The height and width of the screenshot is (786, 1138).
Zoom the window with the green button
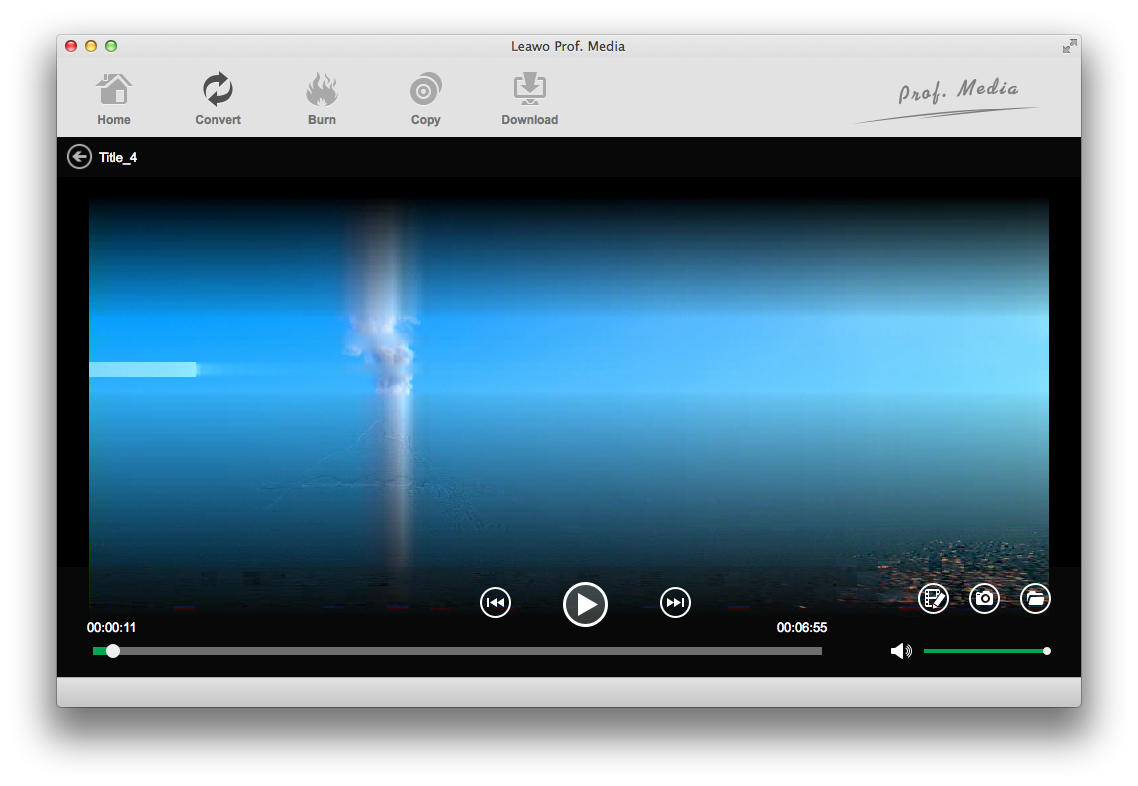pyautogui.click(x=111, y=46)
